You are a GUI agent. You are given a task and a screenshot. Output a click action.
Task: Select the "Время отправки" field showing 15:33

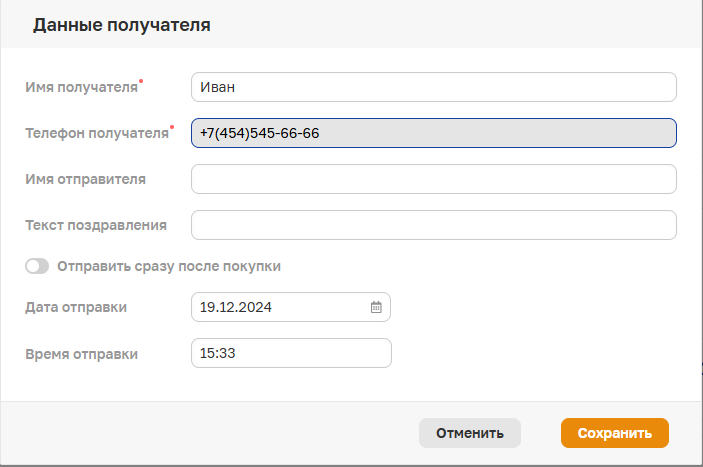[x=291, y=353]
